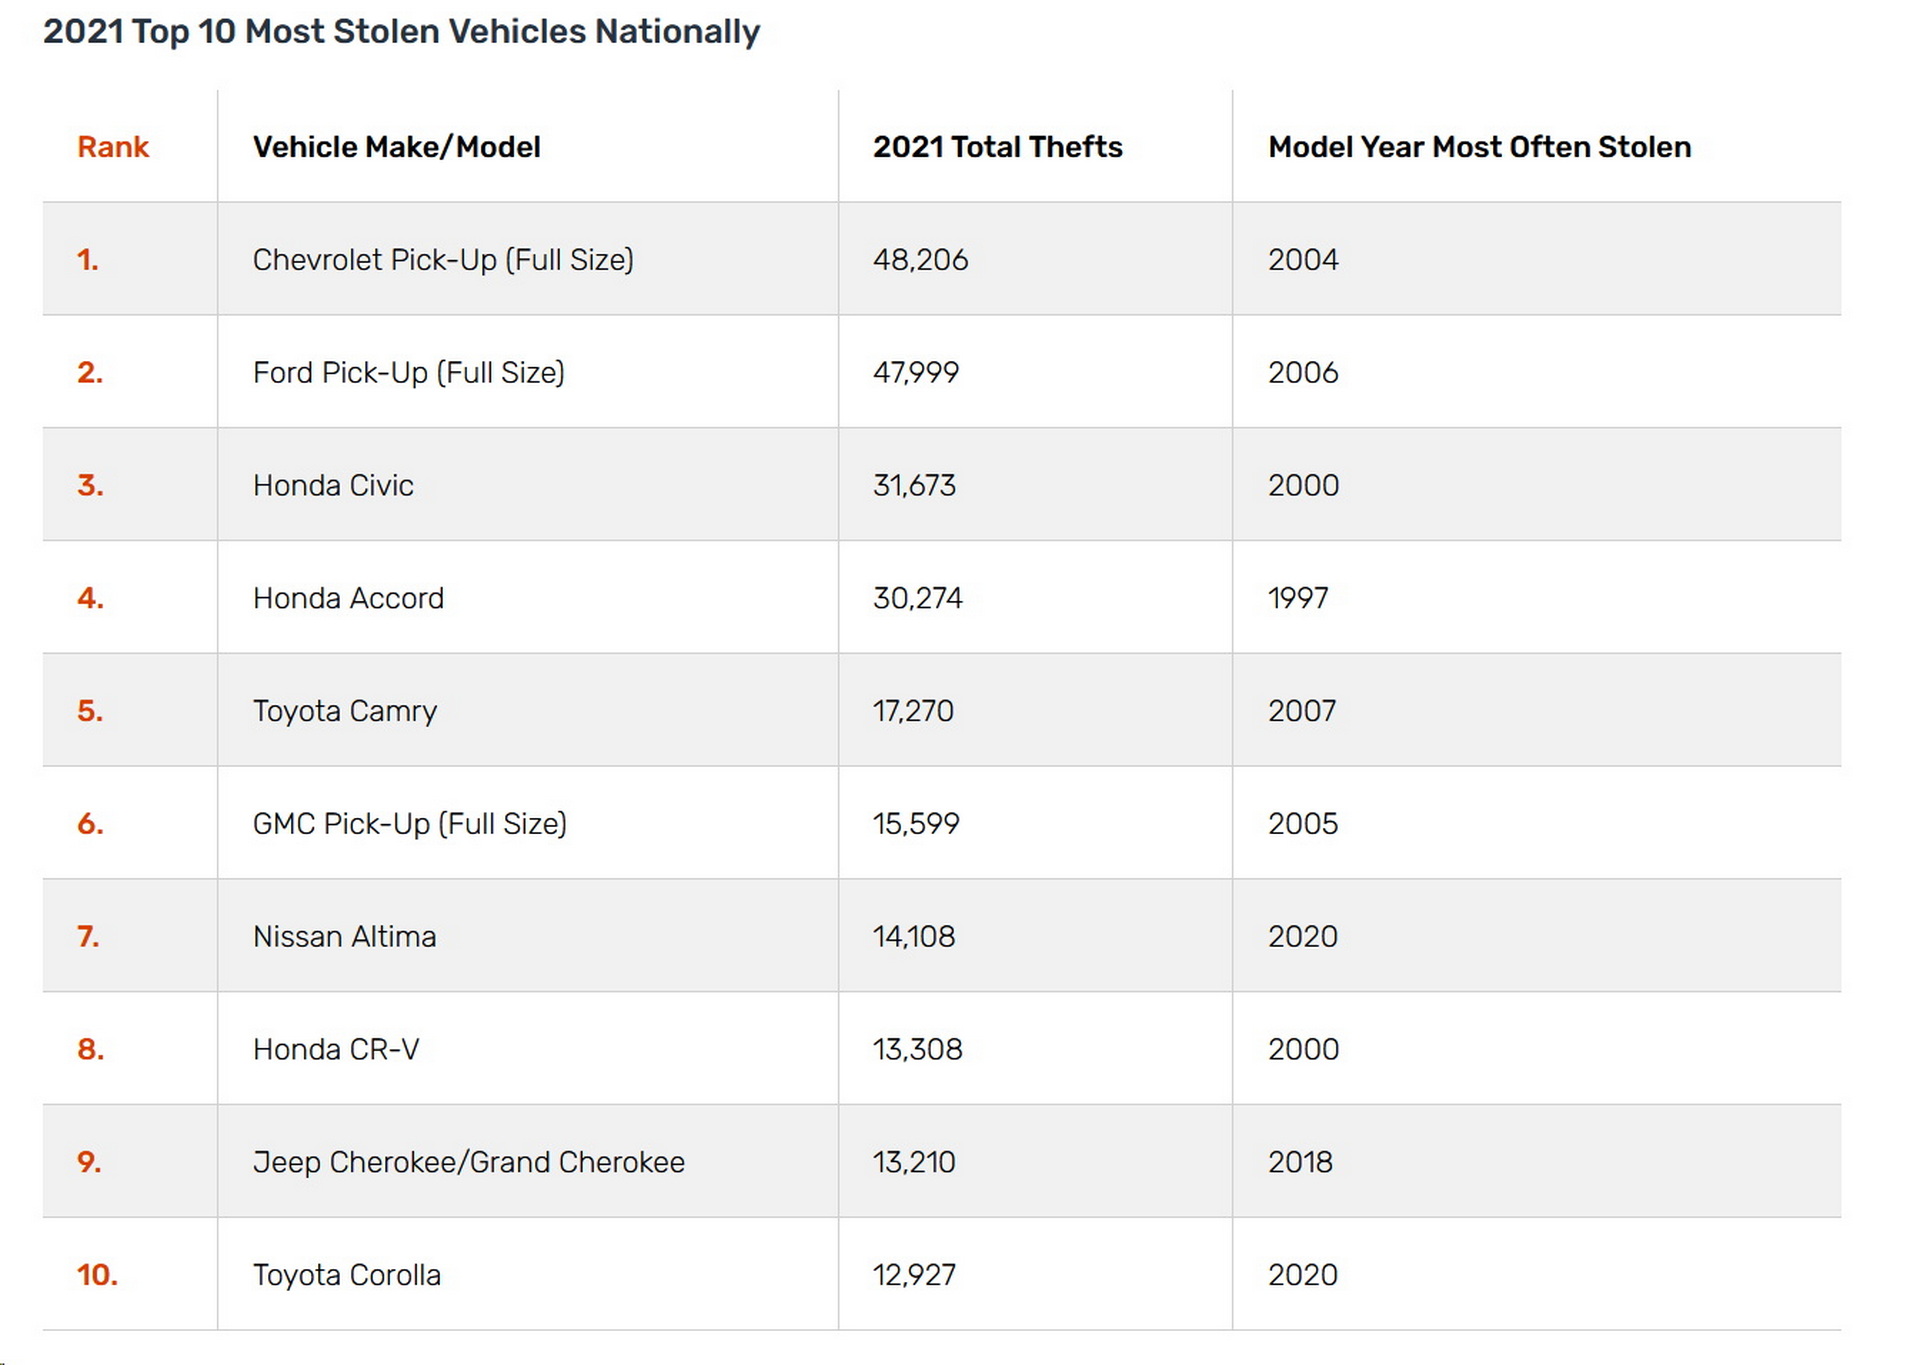This screenshot has height=1365, width=1920.
Task: Click the Toyota Corolla cell
Action: point(346,1275)
